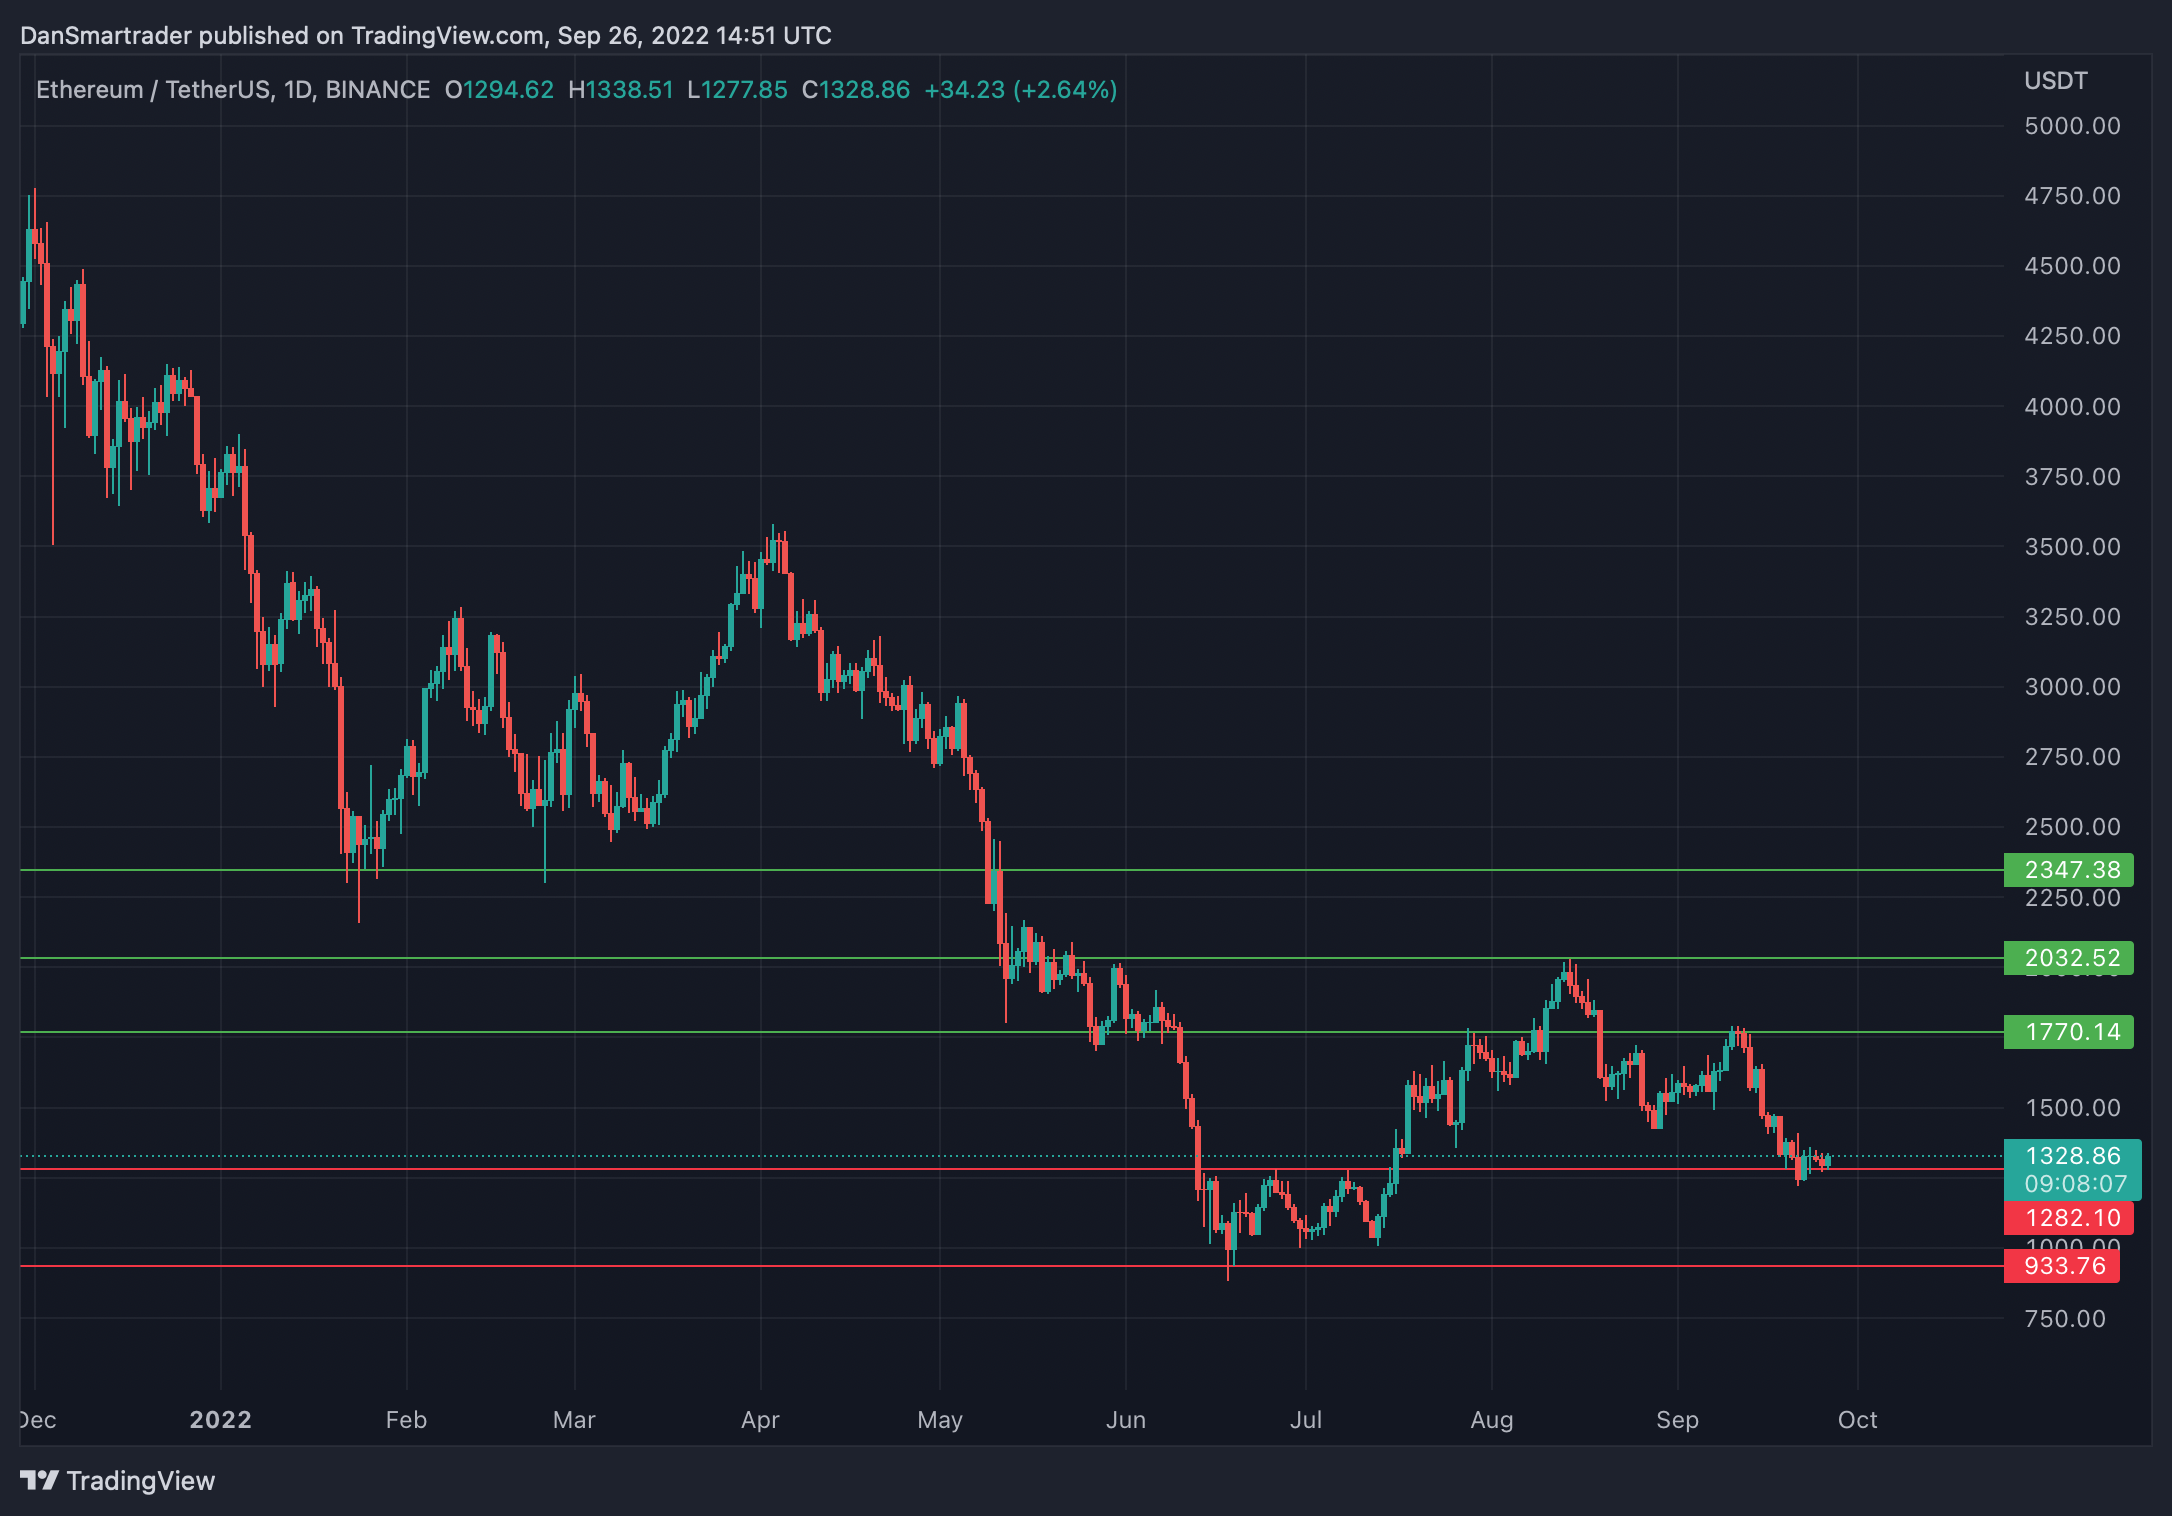Click the 750.00 price axis label
Image resolution: width=2172 pixels, height=1516 pixels.
(x=2065, y=1319)
